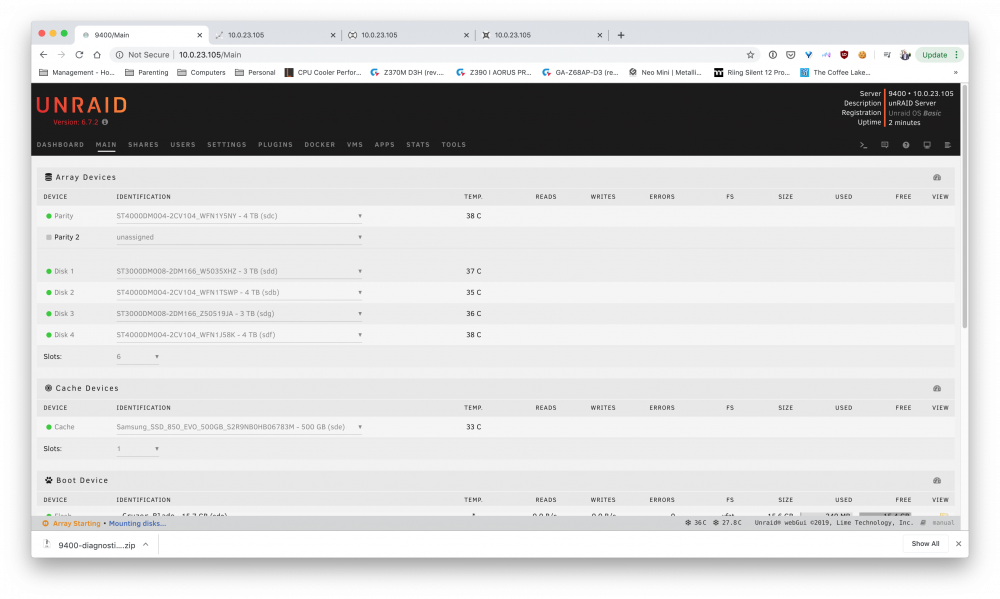Click the page vertical scrollbar
The image size is (1000, 599).
click(x=964, y=206)
